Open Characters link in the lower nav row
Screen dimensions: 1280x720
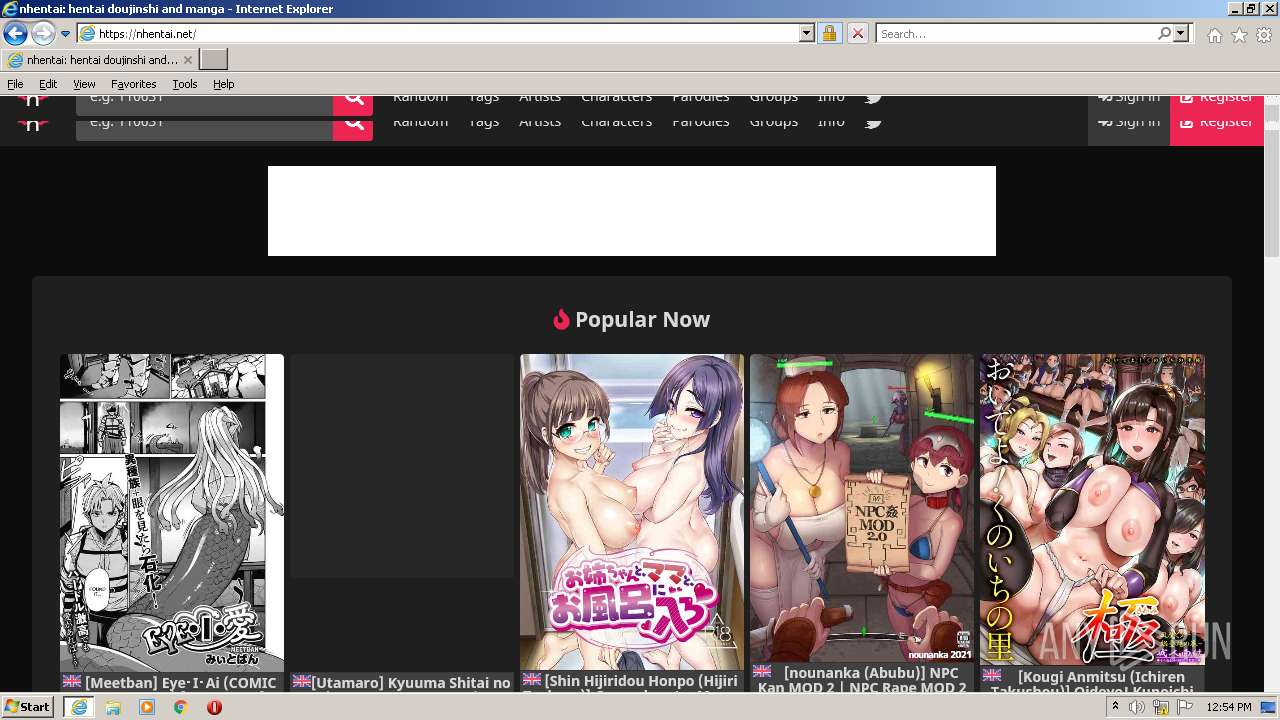[x=616, y=122]
